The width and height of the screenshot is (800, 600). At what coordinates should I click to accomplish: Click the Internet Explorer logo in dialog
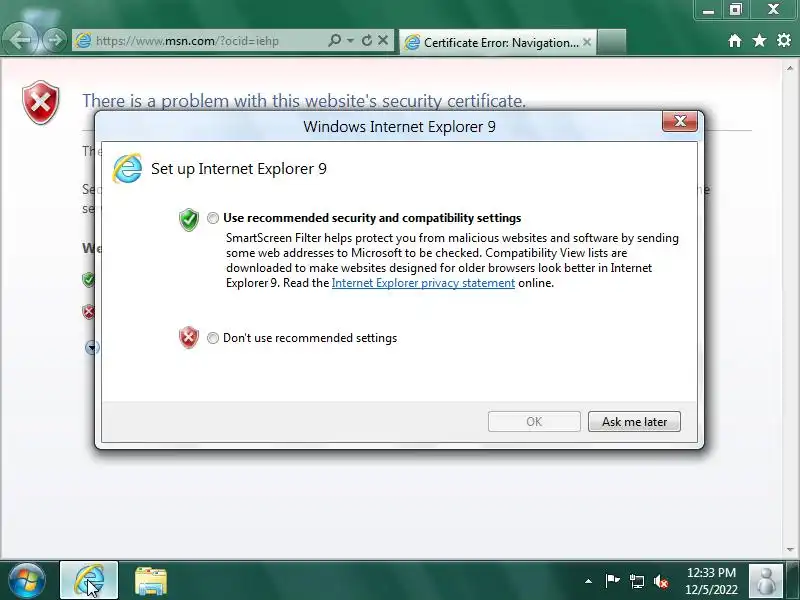coord(127,168)
